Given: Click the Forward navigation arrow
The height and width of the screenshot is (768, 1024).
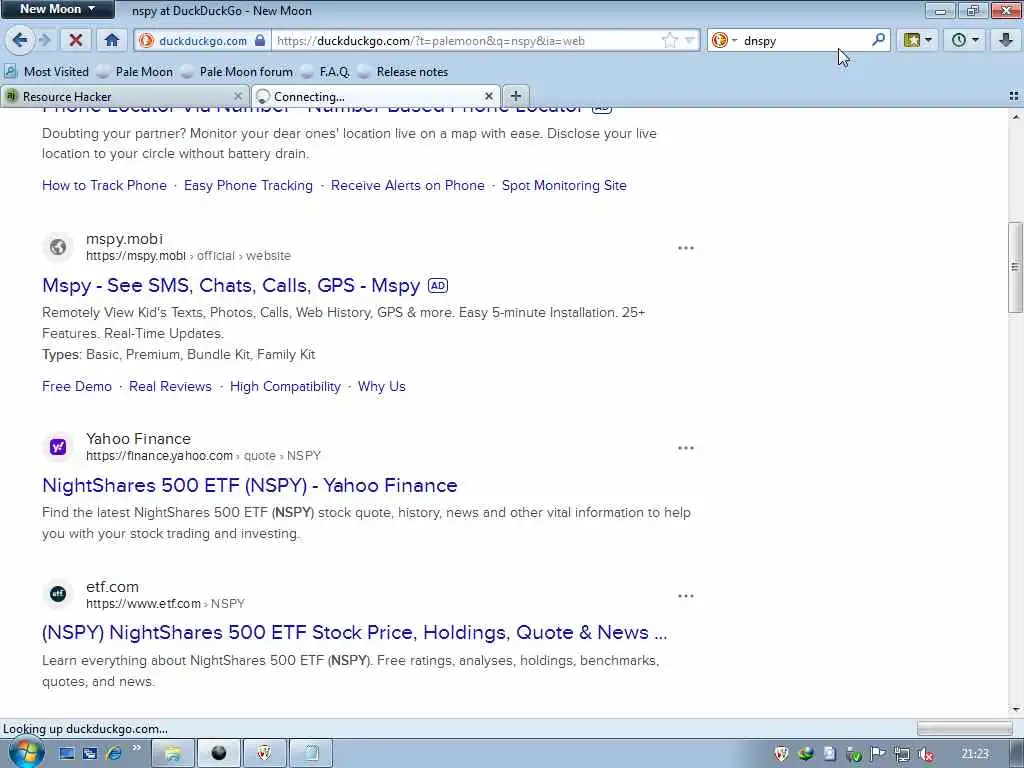Looking at the screenshot, I should pos(44,40).
